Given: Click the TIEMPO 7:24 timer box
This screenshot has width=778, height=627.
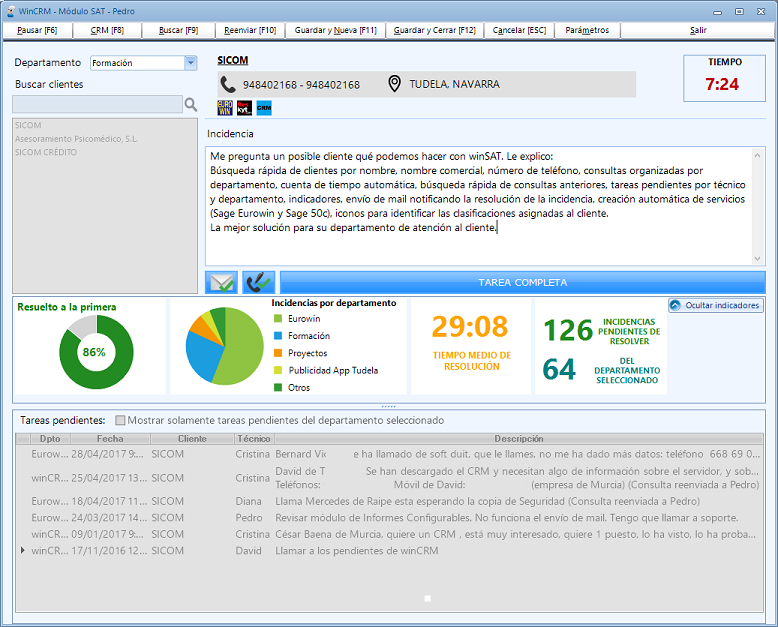Looking at the screenshot, I should (724, 78).
